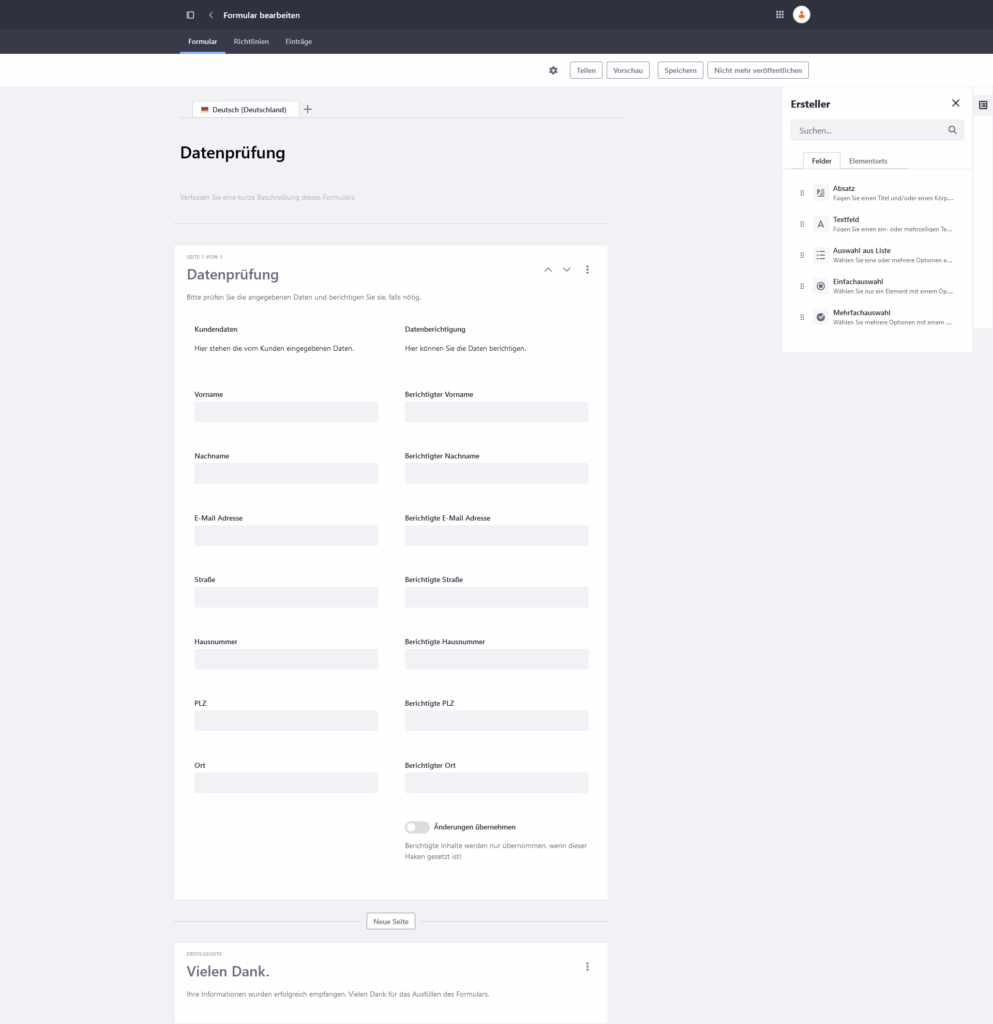This screenshot has height=1024, width=993.
Task: Choose the Einfachauswahl radio field type
Action: pyautogui.click(x=820, y=286)
